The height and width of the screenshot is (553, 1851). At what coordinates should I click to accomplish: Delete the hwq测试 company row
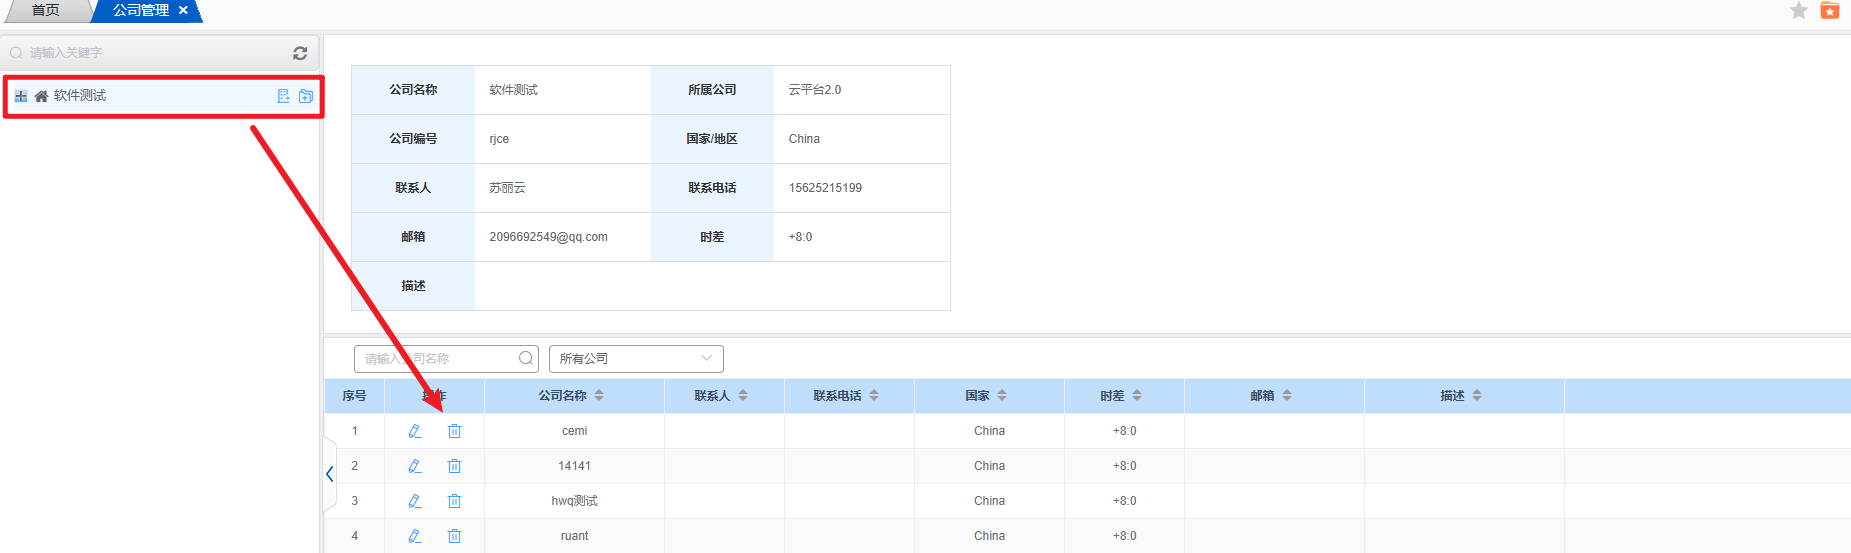click(x=454, y=501)
